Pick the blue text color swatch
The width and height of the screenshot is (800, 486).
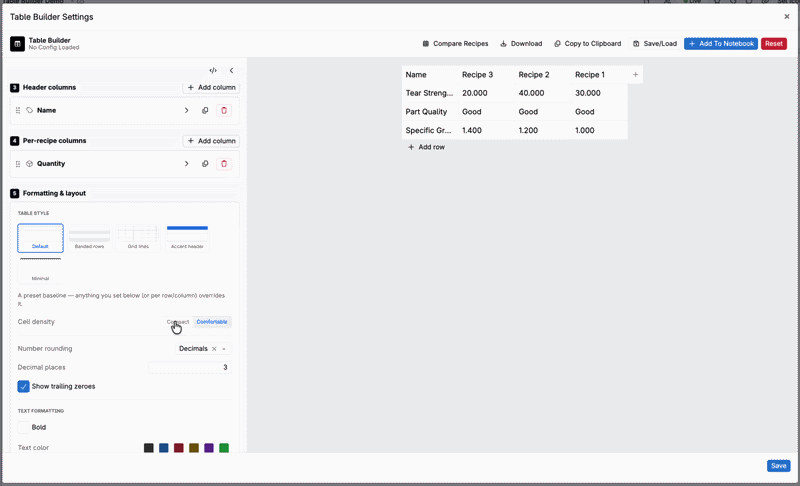164,448
